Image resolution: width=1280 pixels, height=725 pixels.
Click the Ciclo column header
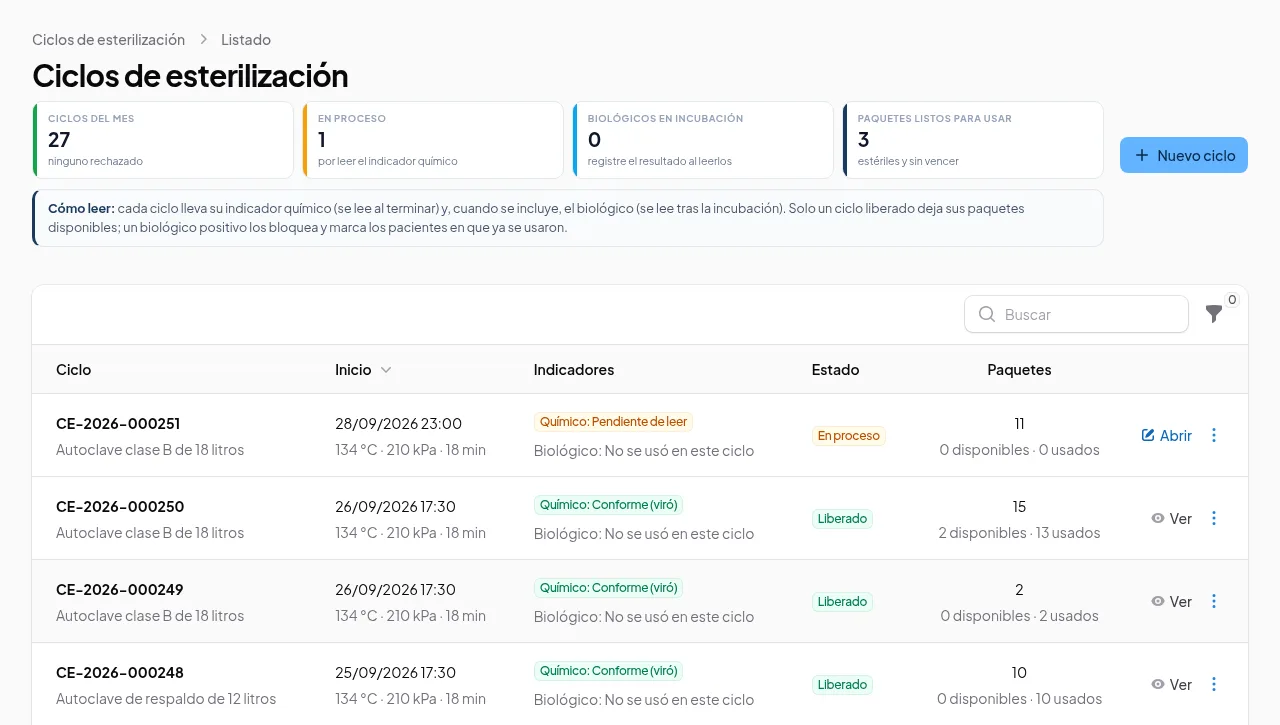pyautogui.click(x=73, y=370)
